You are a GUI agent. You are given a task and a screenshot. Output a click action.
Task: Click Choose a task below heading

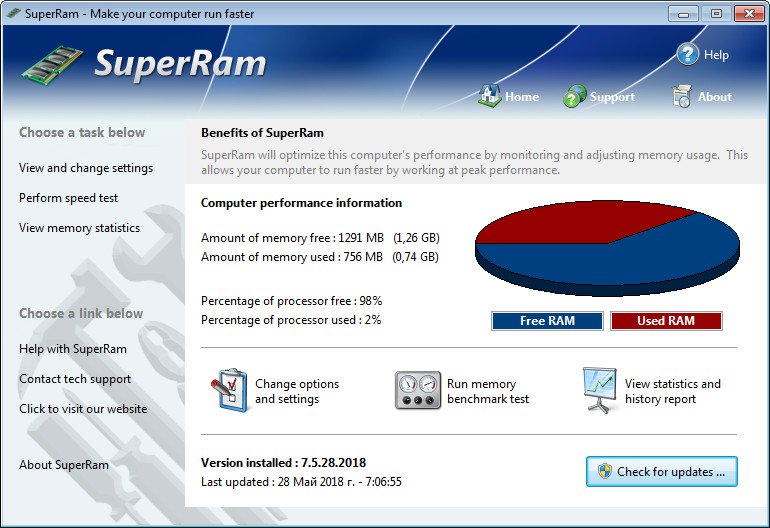click(x=82, y=133)
